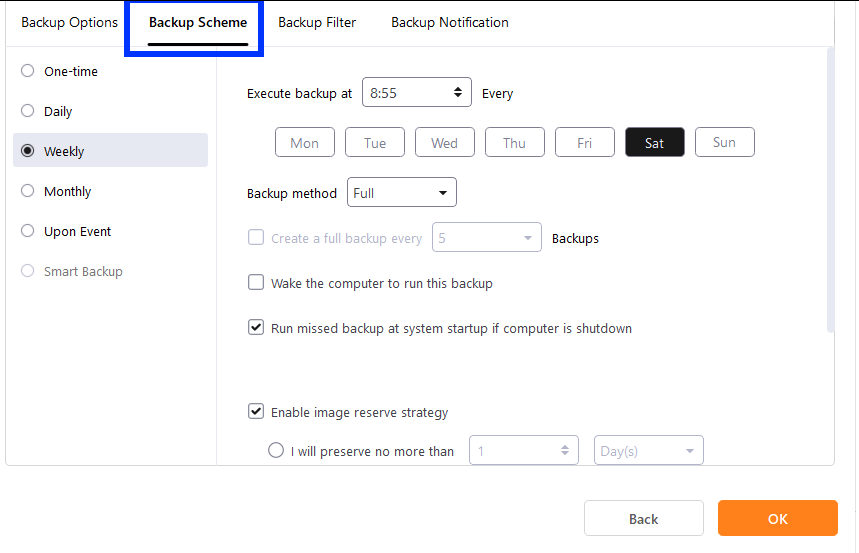Image resolution: width=859 pixels, height=553 pixels.
Task: Choose the Upon Event schedule option
Action: point(27,231)
